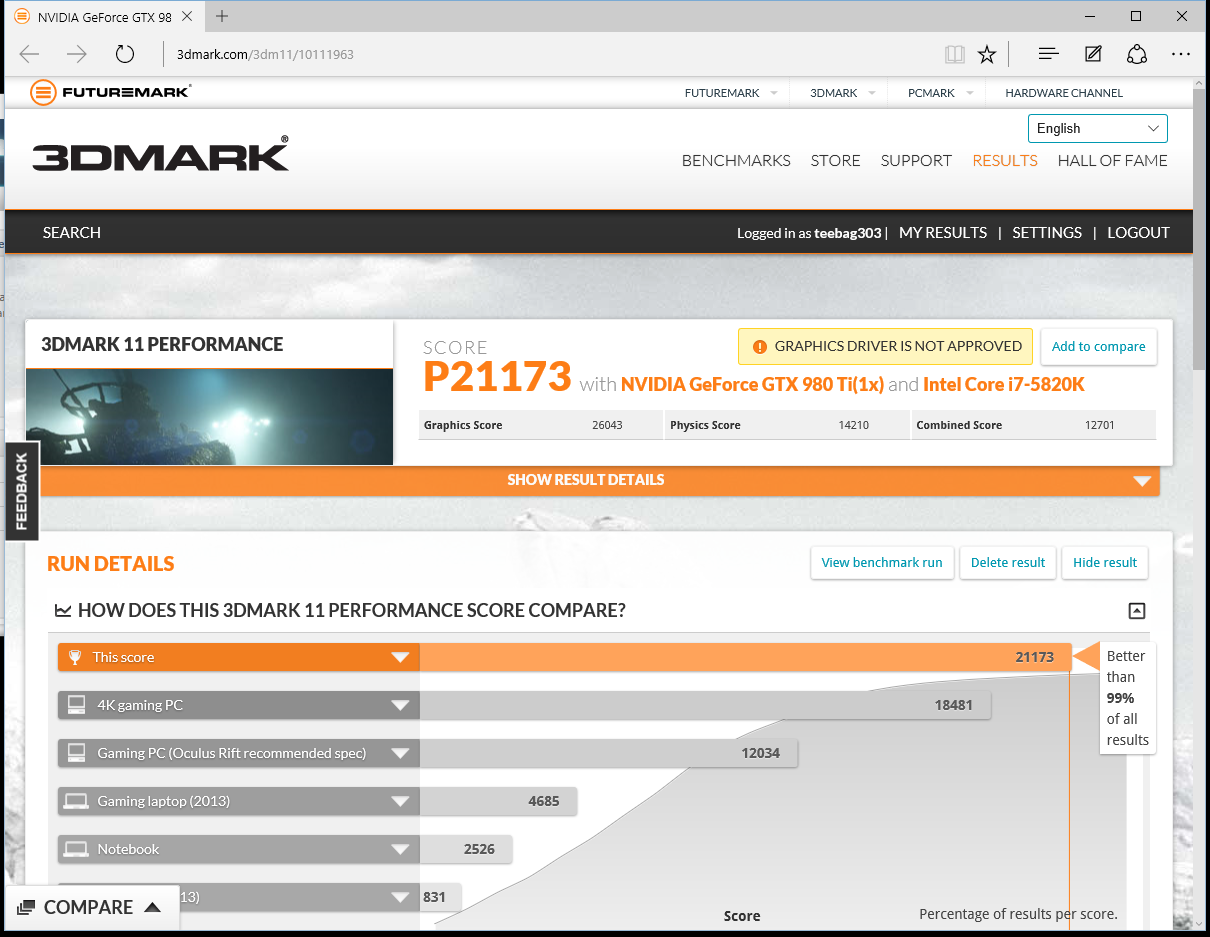Open the HARDWARE CHANNEL link
Image resolution: width=1210 pixels, height=937 pixels.
(1064, 93)
